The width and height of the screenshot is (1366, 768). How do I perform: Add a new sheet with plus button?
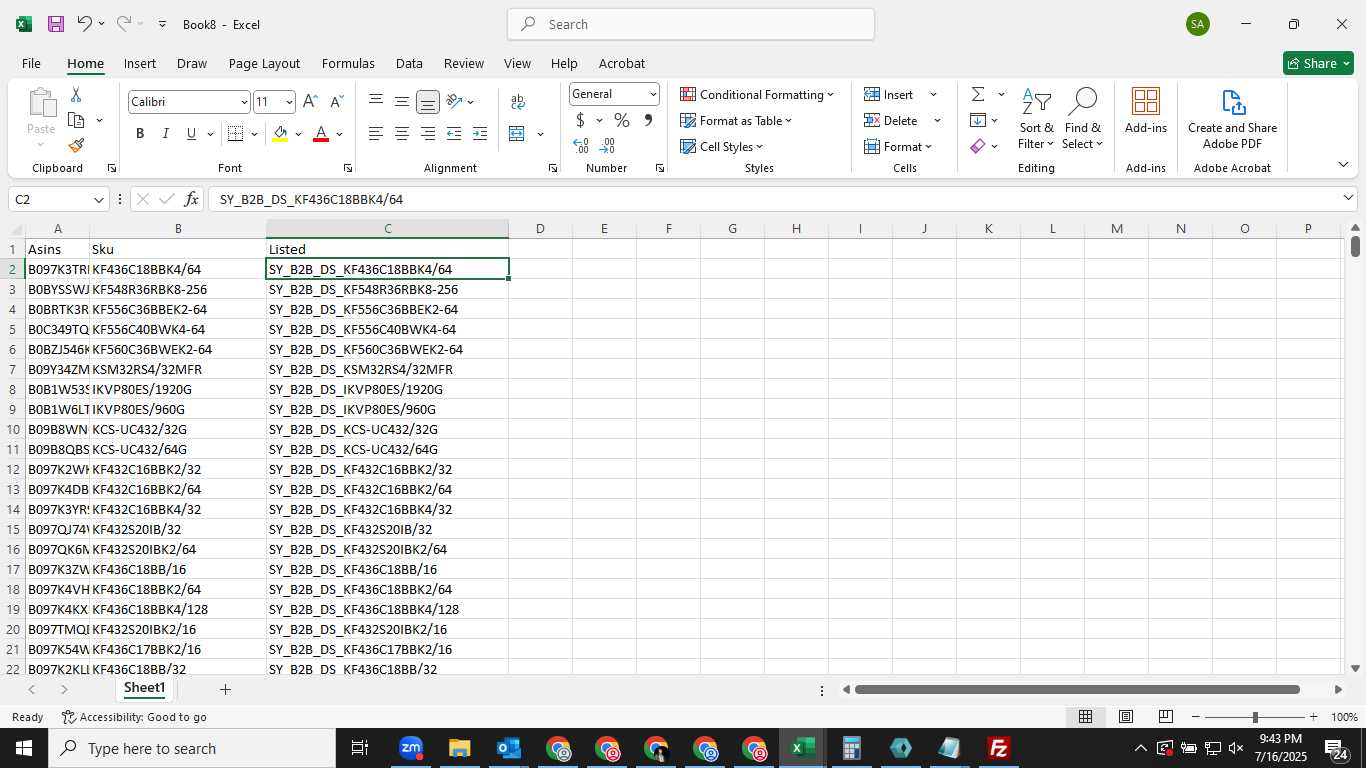click(x=225, y=689)
